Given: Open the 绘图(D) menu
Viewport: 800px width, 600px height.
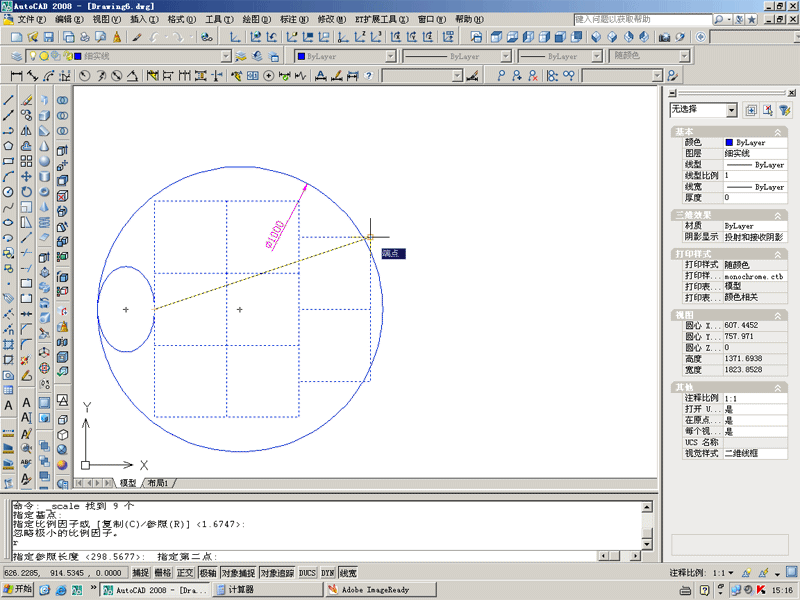Looking at the screenshot, I should 257,19.
